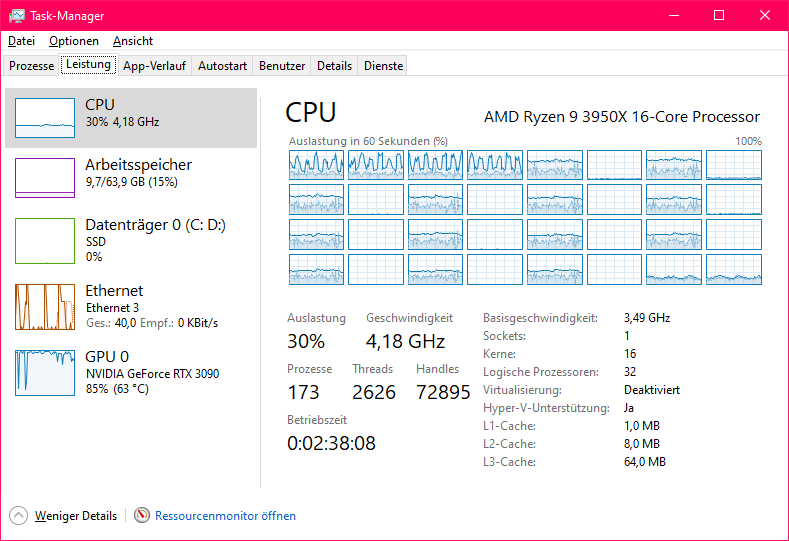
Task: Open the Optionen menu
Action: [74, 41]
